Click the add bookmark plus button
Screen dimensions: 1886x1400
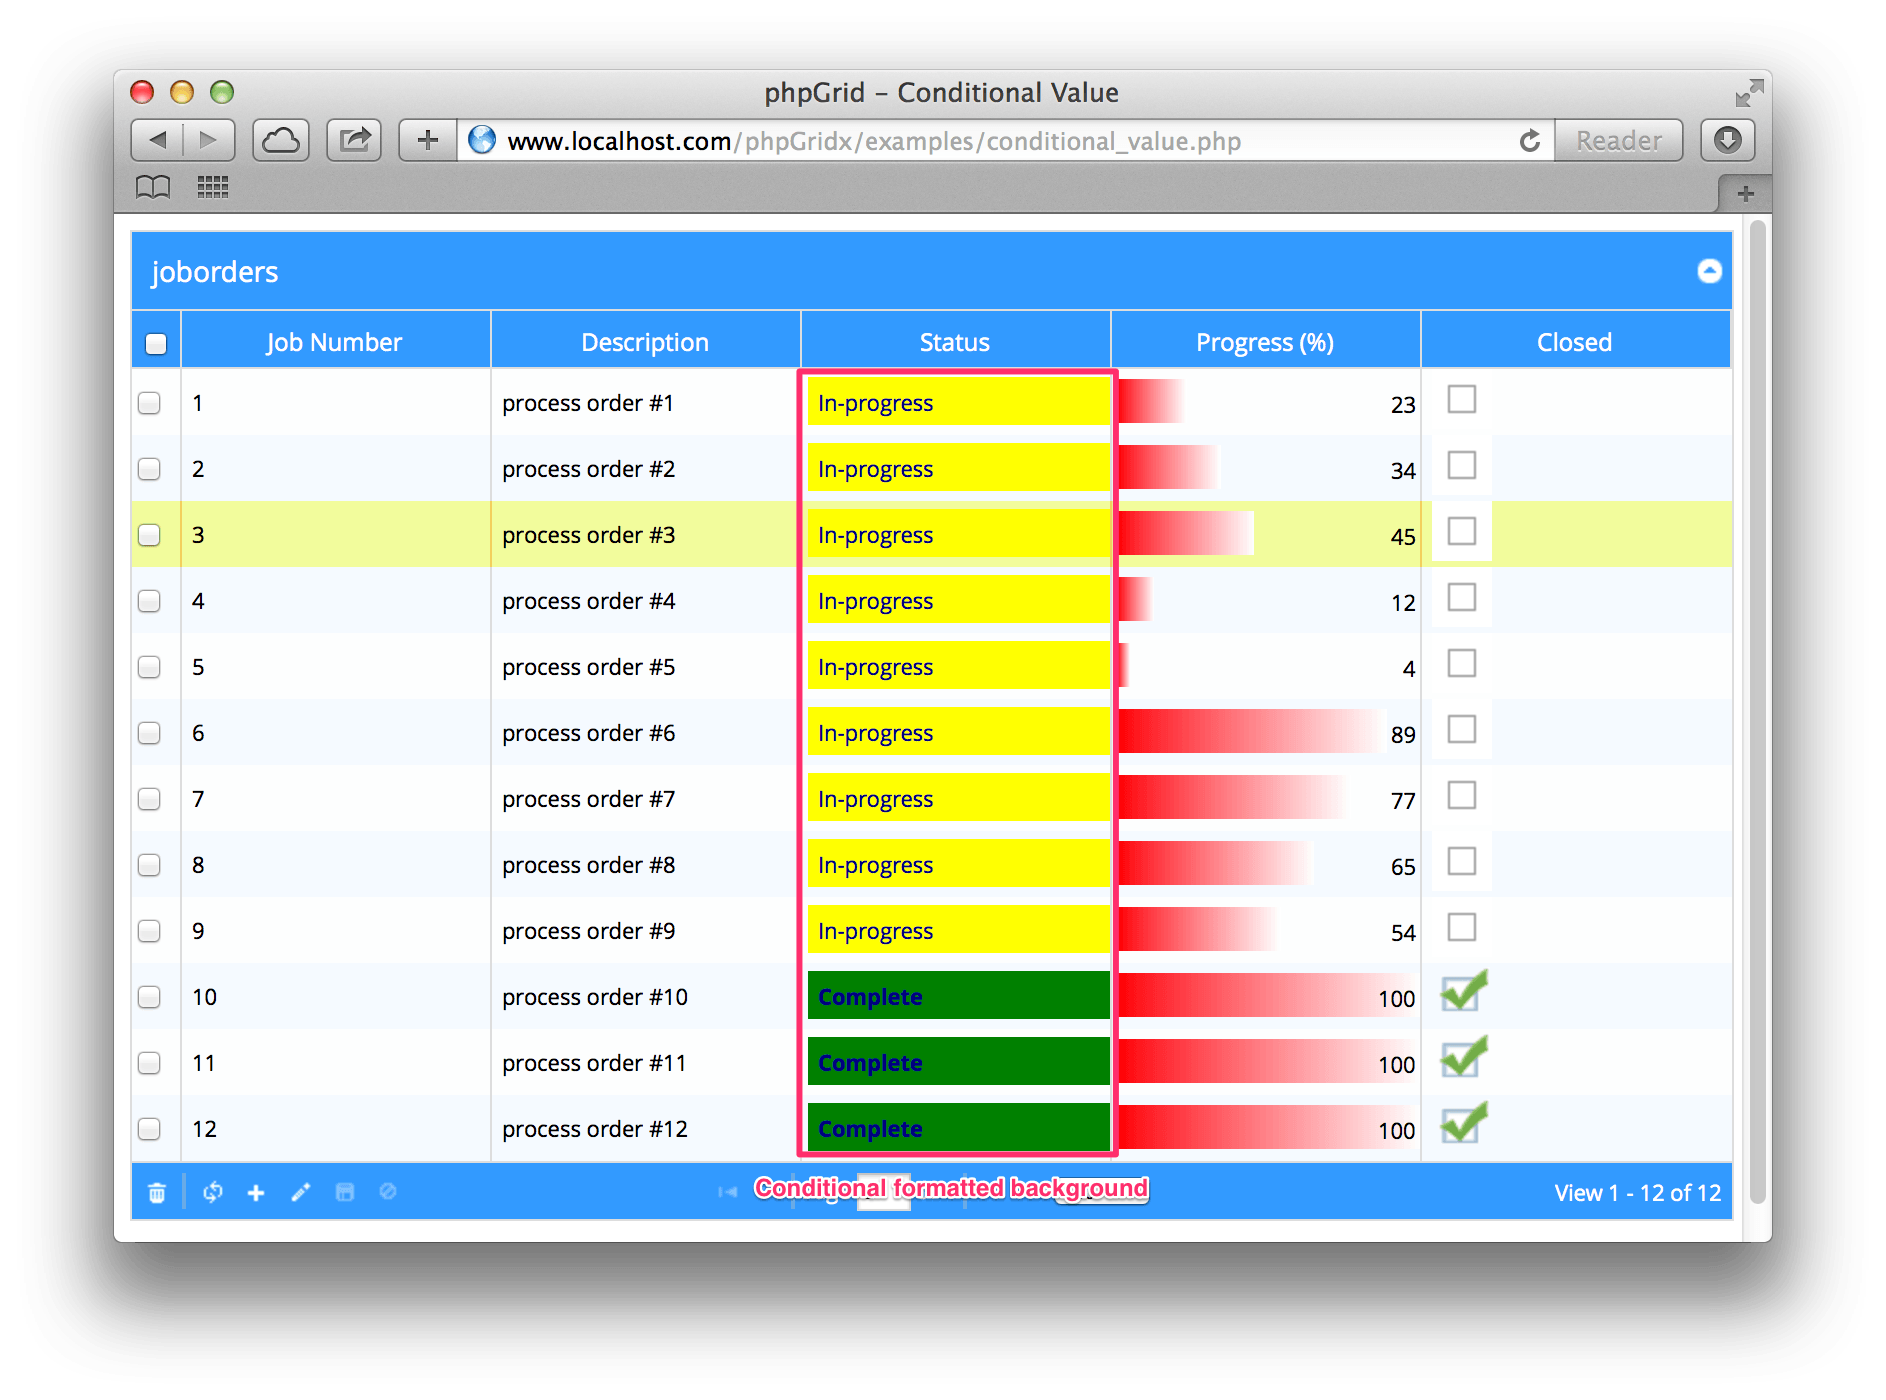coord(428,140)
